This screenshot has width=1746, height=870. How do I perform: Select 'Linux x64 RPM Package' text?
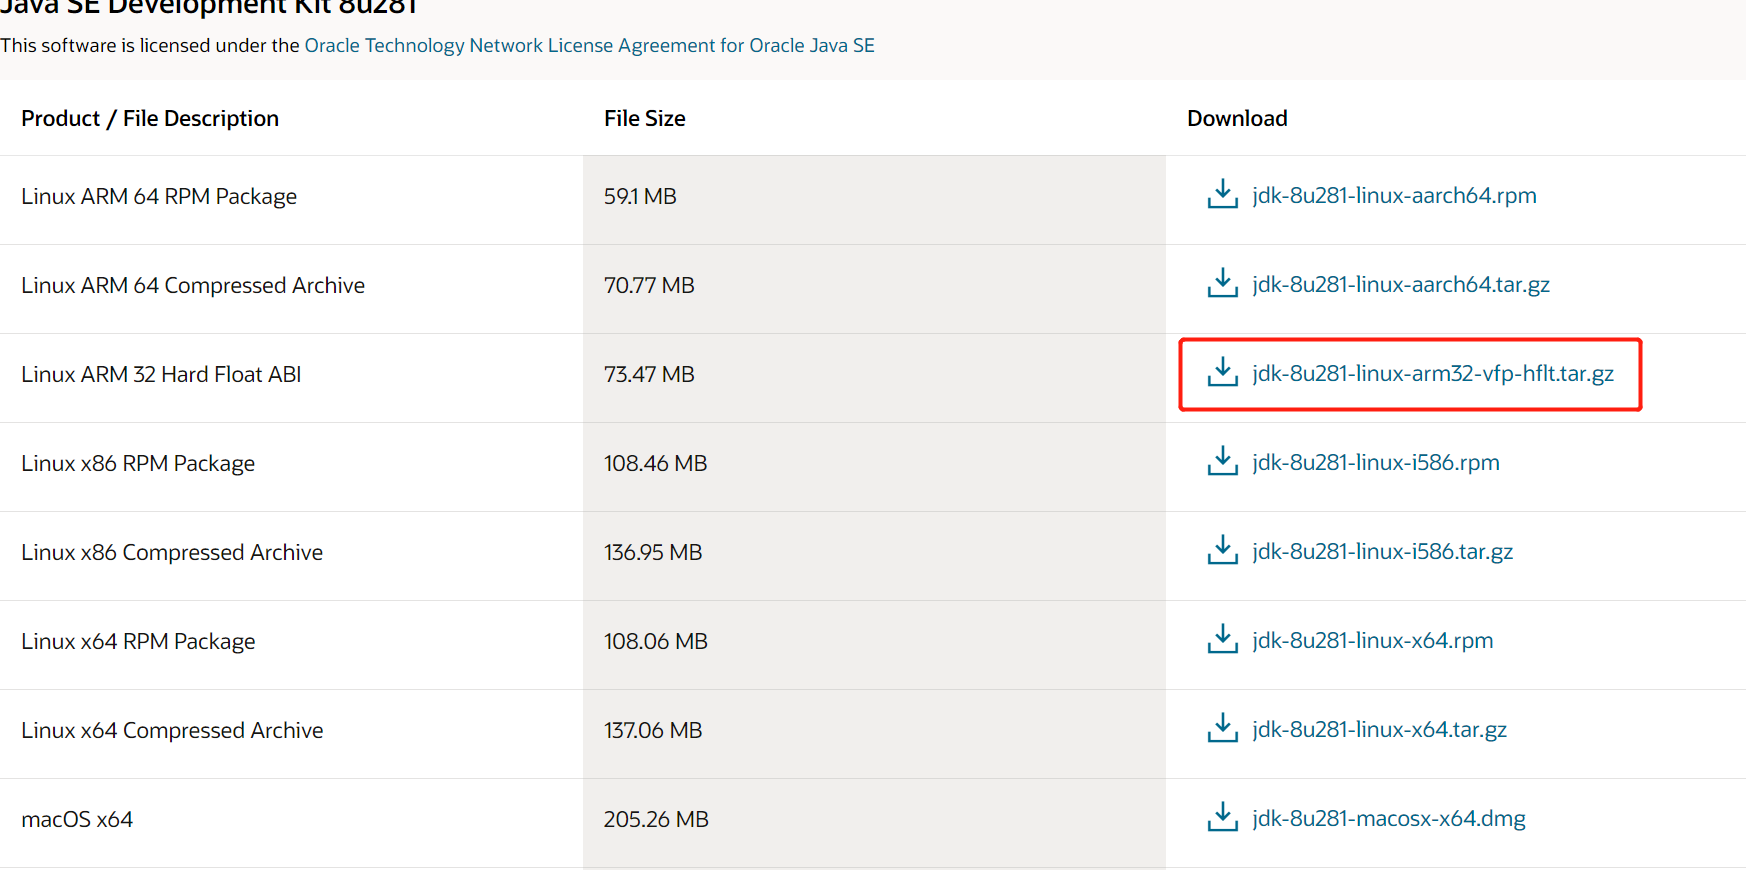[x=138, y=641]
